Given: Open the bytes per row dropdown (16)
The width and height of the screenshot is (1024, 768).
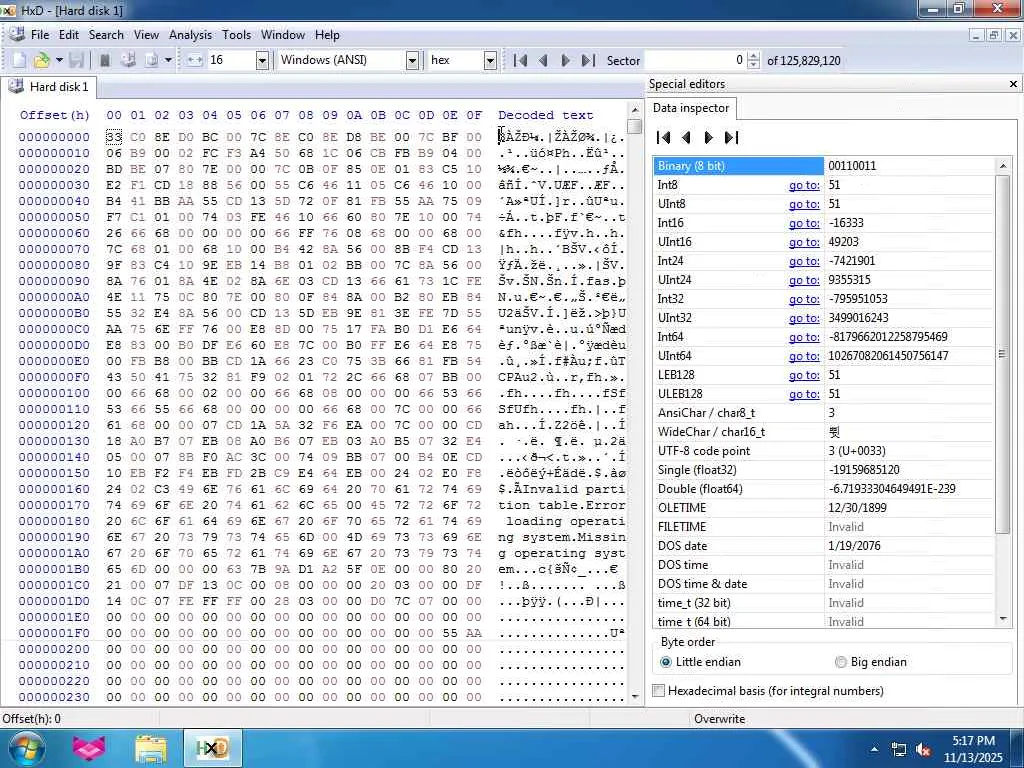Looking at the screenshot, I should tap(262, 61).
